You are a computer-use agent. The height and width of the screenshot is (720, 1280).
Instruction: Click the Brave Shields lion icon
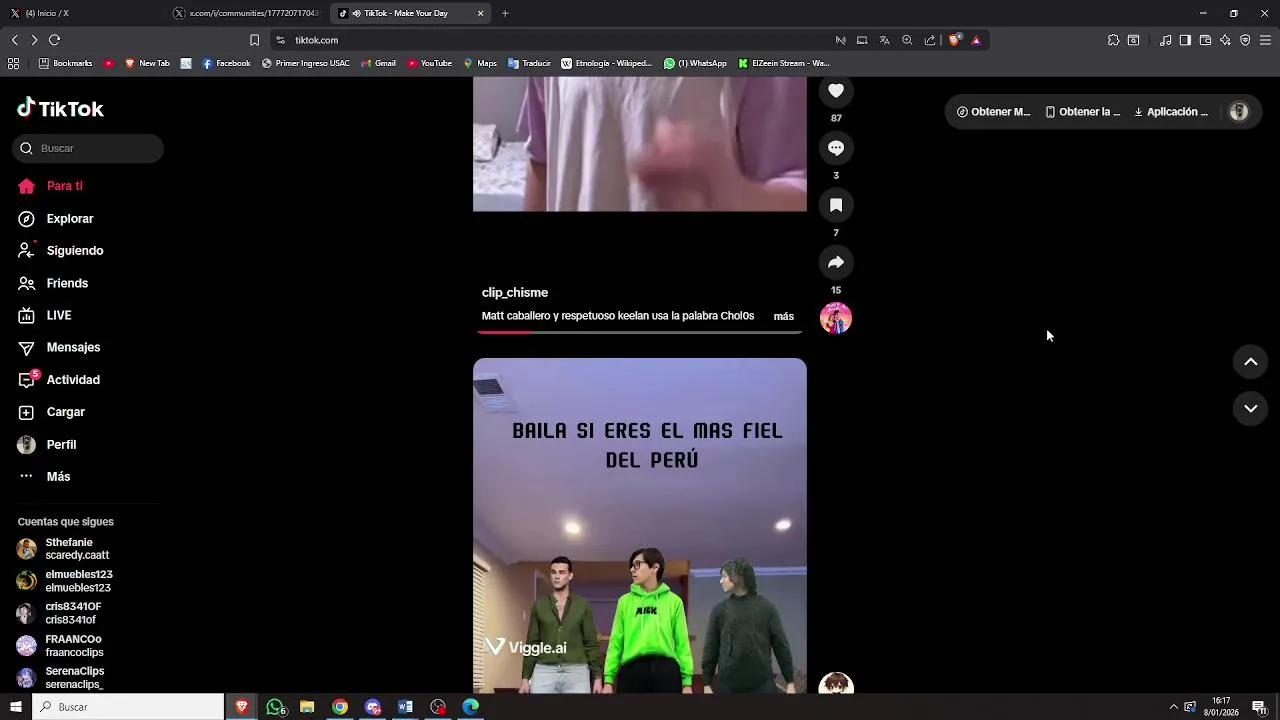pos(955,40)
